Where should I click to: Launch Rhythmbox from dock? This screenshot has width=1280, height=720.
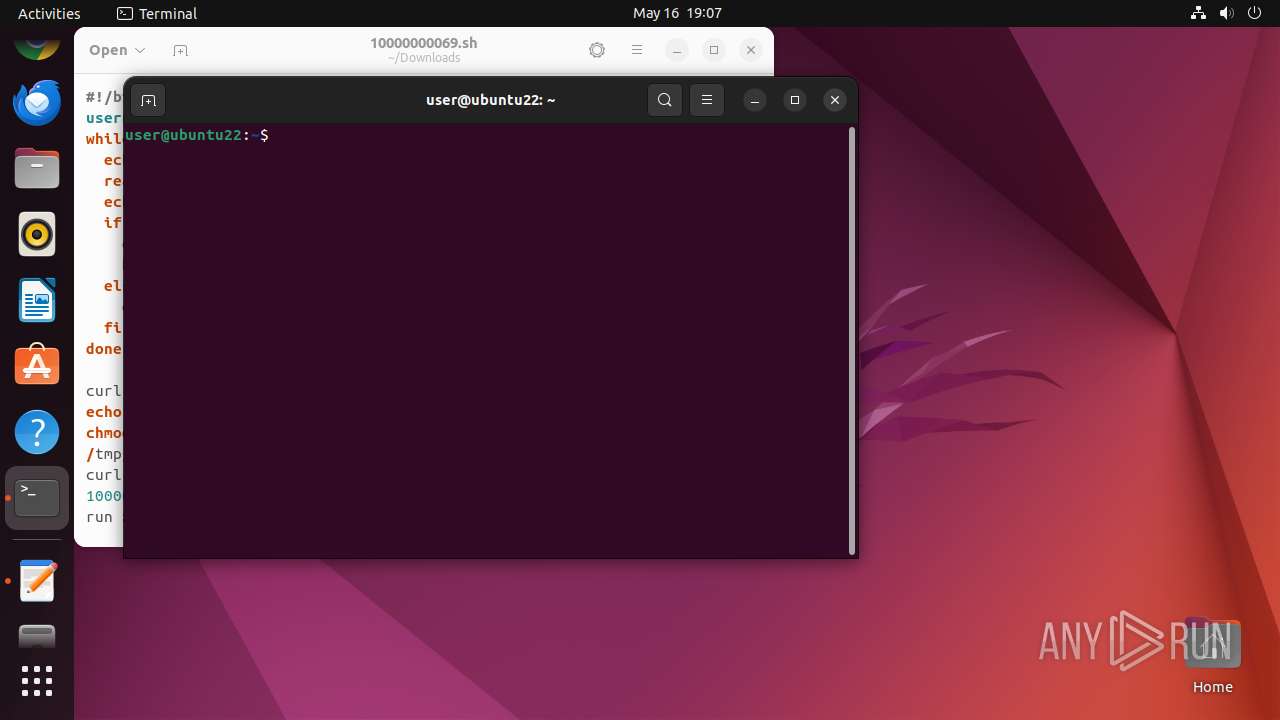(x=37, y=234)
